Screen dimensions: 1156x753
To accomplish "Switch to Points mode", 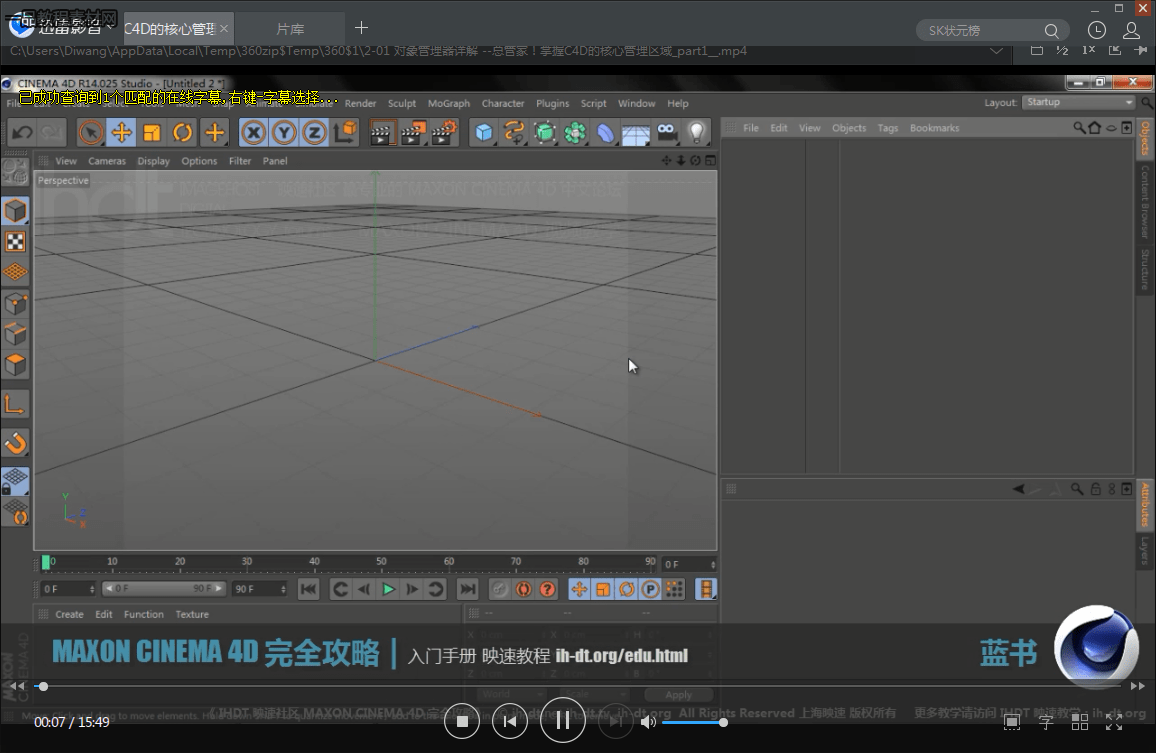I will [x=15, y=303].
